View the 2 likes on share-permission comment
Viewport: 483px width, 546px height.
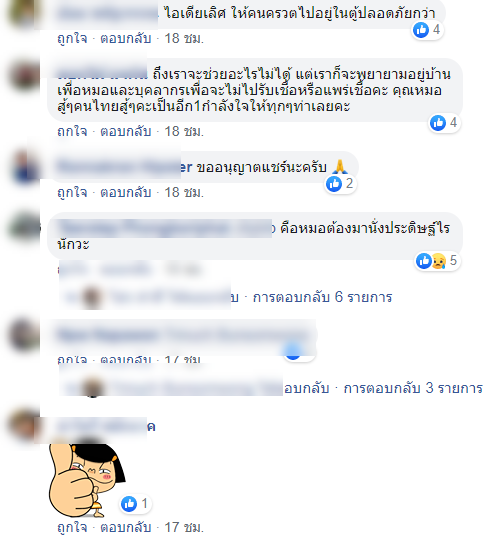pyautogui.click(x=340, y=184)
